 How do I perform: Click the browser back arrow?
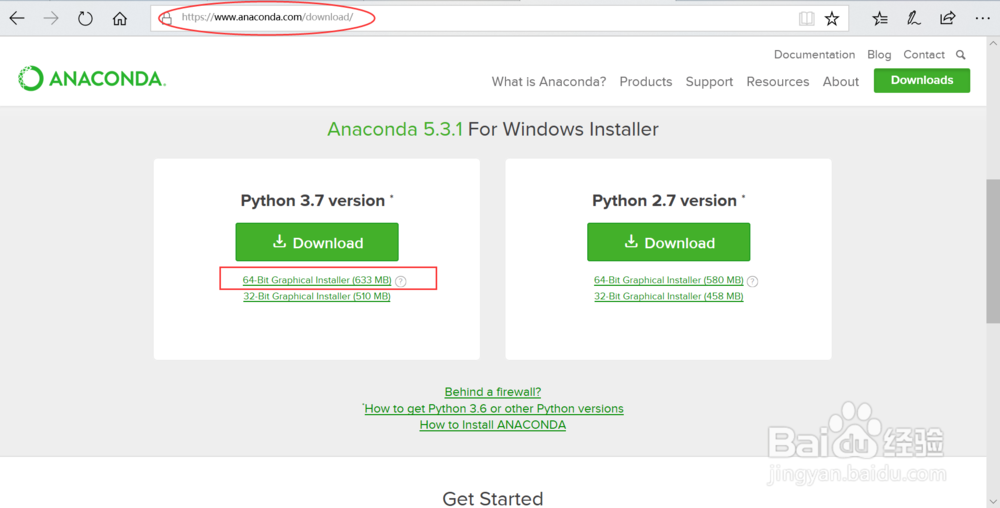click(x=17, y=18)
